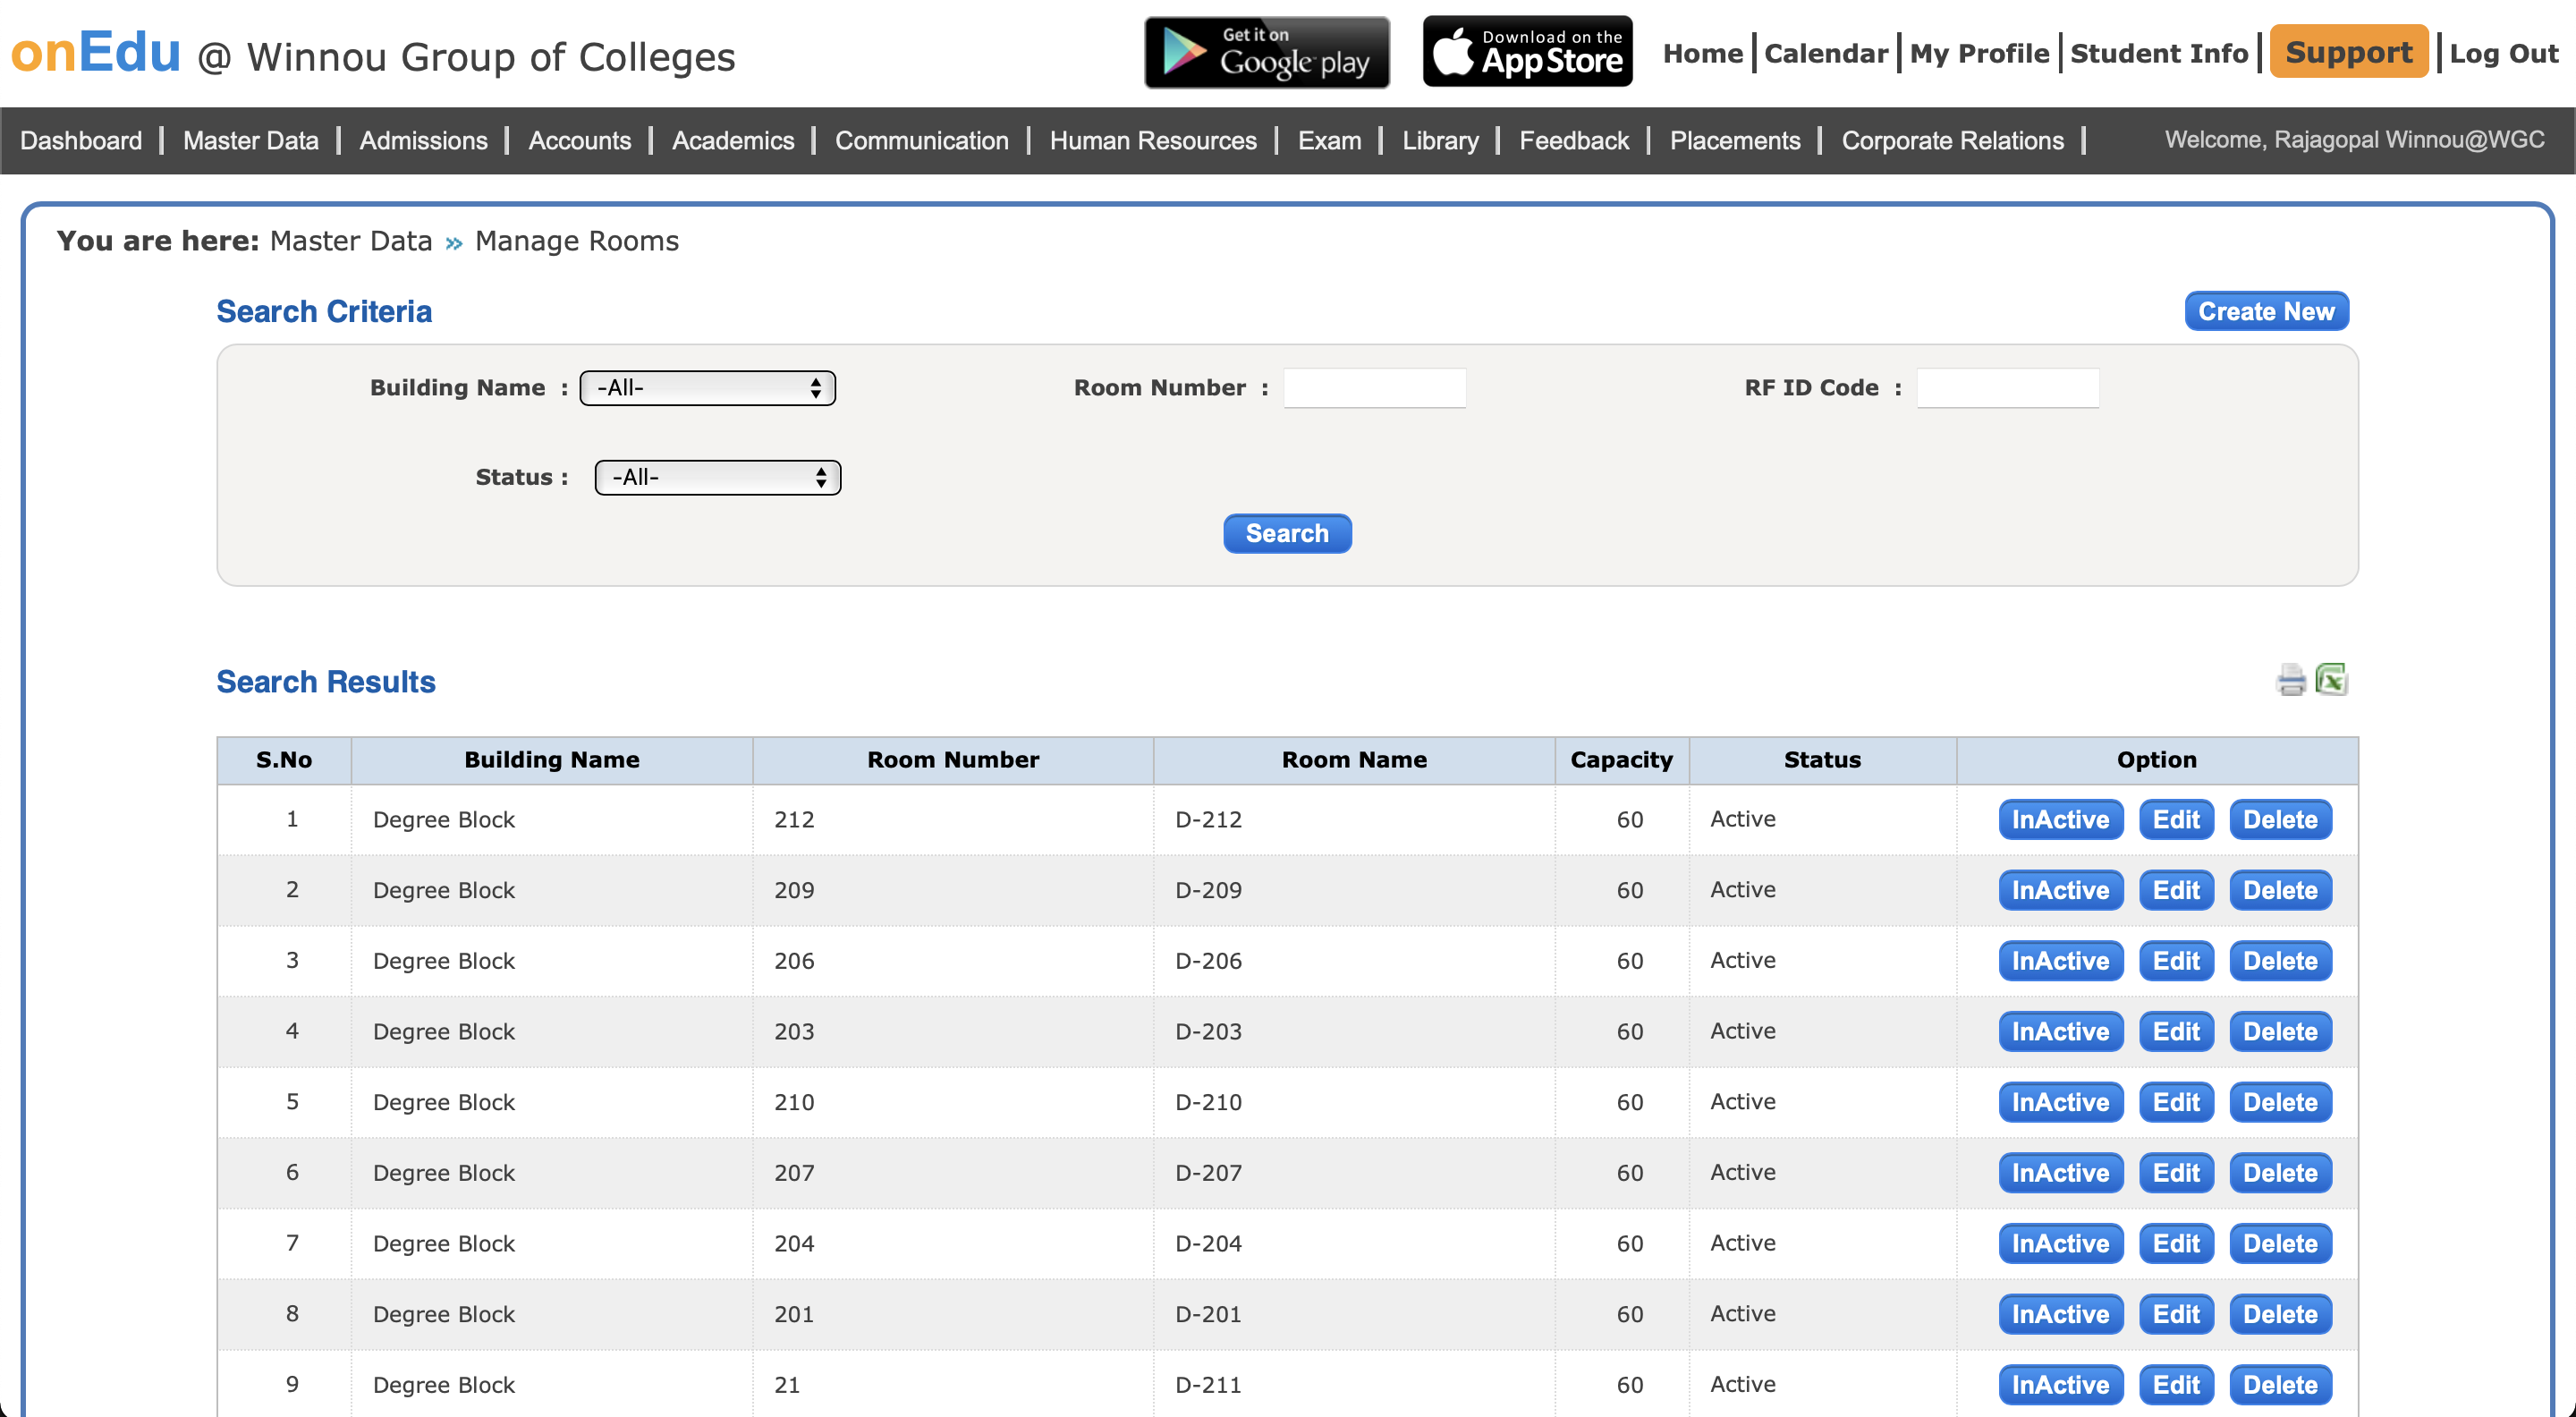Click the onEdu logo
The image size is (2576, 1417).
pyautogui.click(x=96, y=52)
